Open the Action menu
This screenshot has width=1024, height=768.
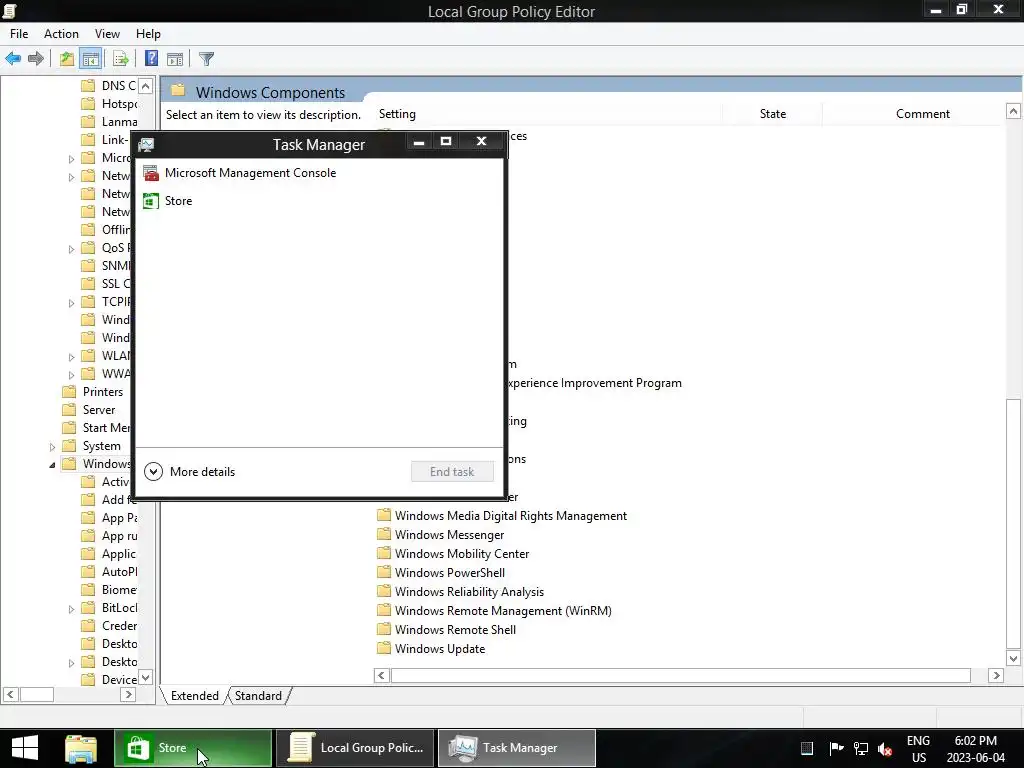tap(61, 34)
